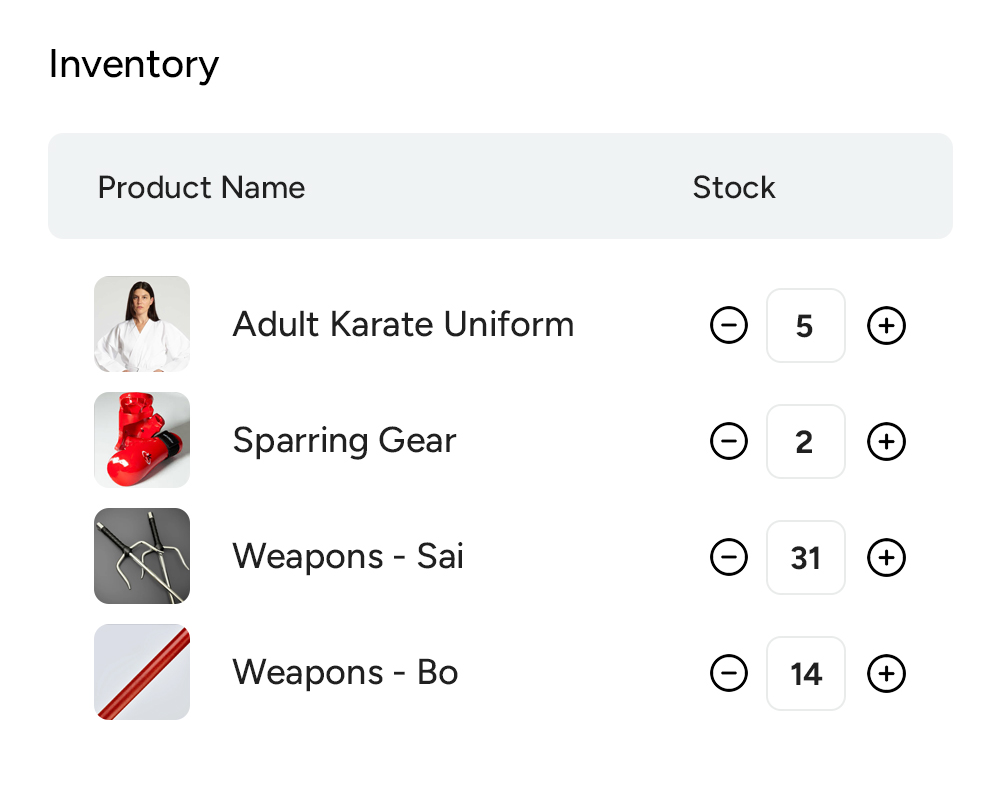Click the red Sparring Gear thumbnail
The height and width of the screenshot is (808, 1000).
(142, 440)
